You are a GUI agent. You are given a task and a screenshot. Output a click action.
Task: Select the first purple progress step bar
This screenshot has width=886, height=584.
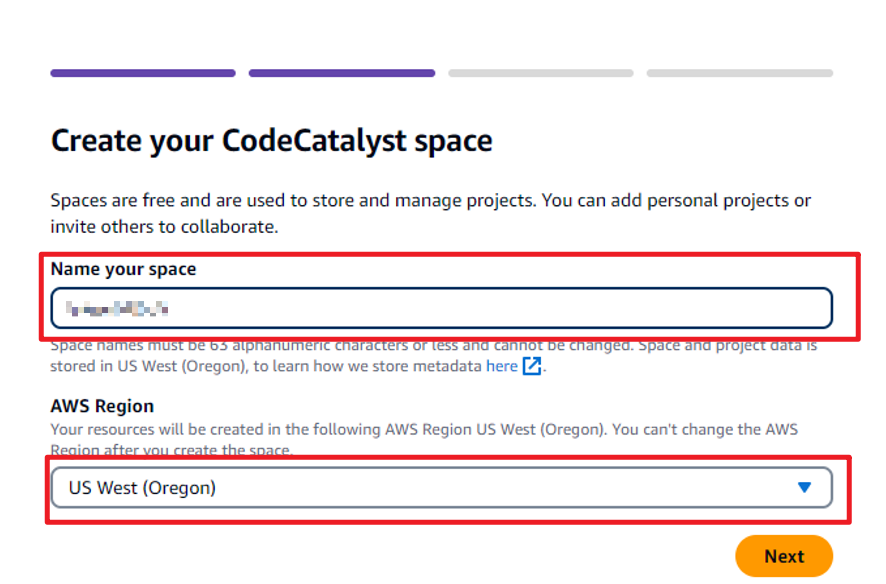click(x=143, y=73)
